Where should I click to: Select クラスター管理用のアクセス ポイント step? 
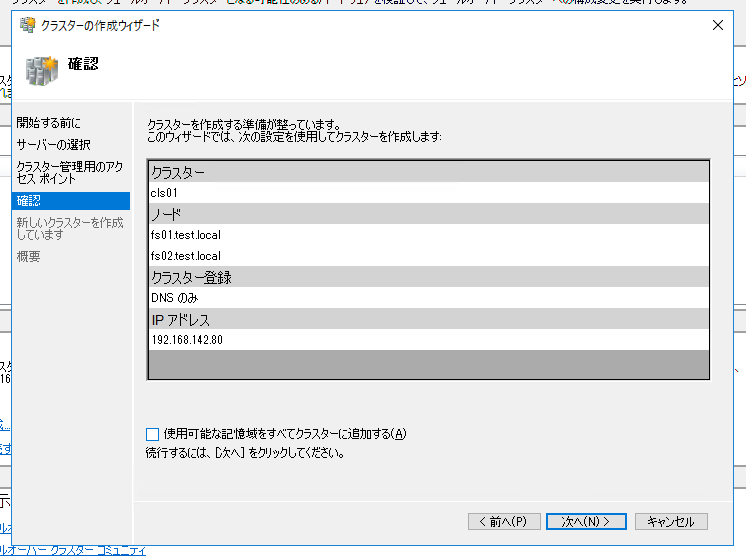click(69, 172)
